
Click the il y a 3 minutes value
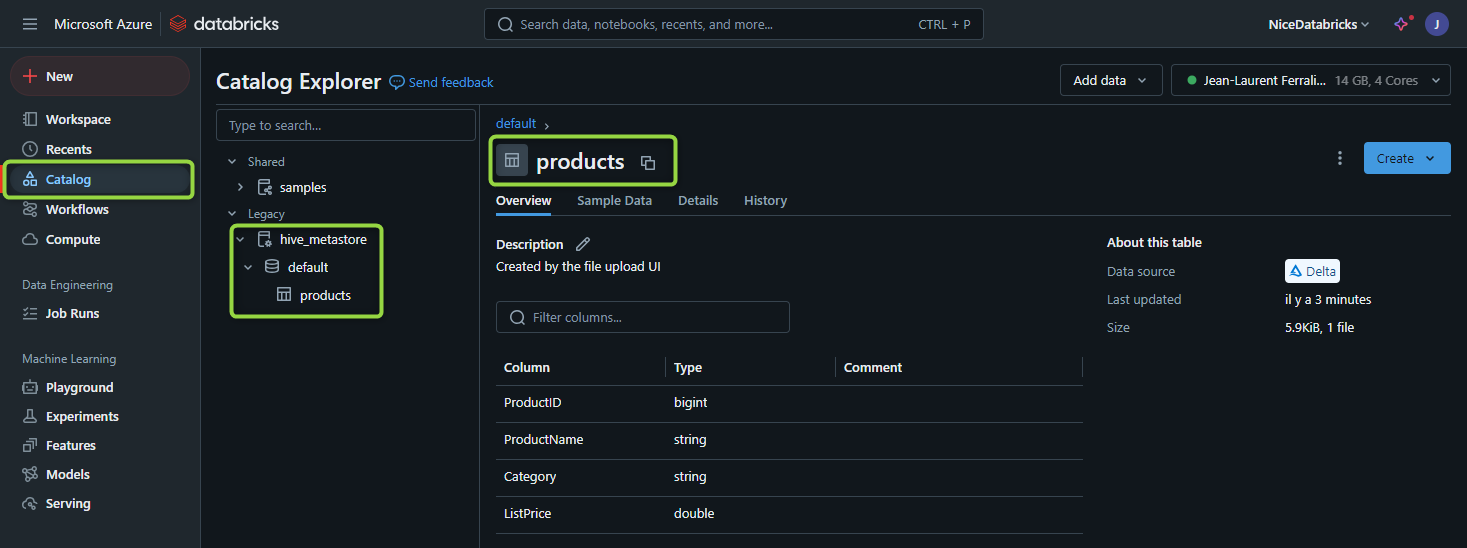1328,299
